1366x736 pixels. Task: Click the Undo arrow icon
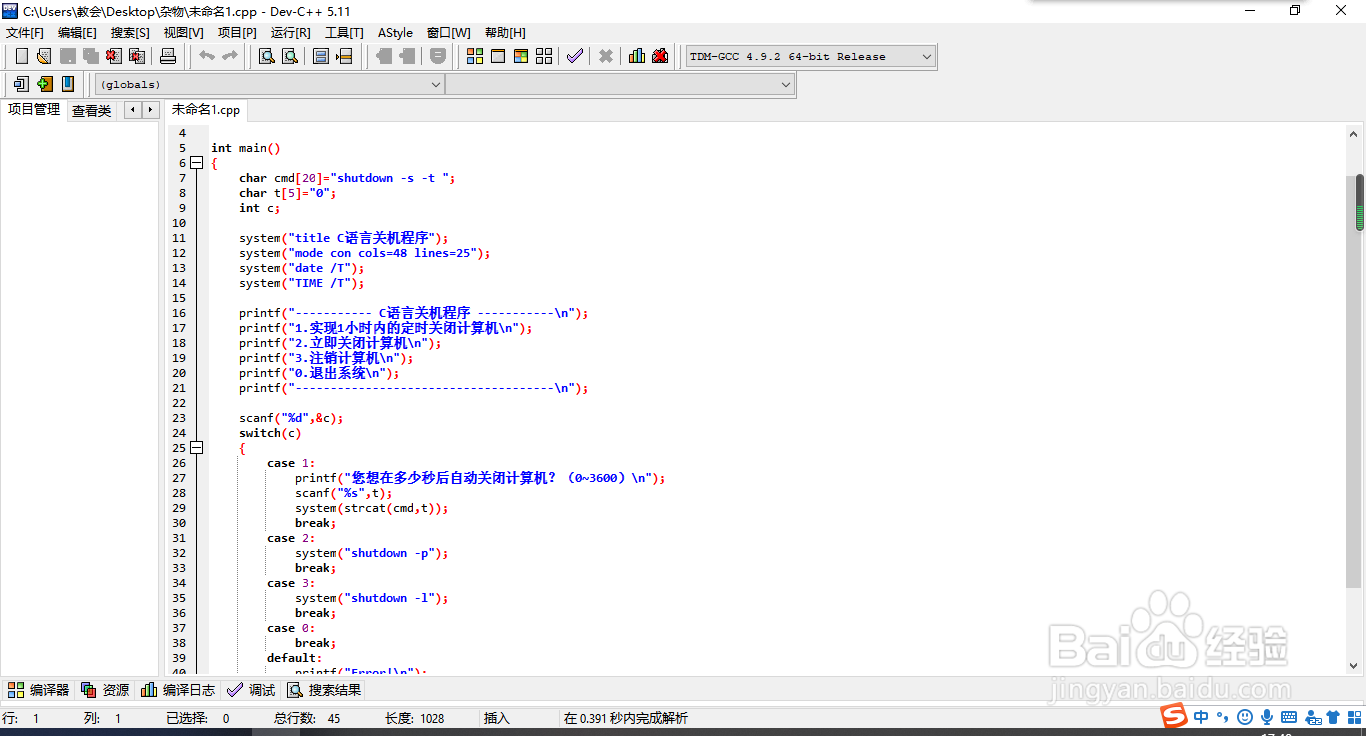pos(207,56)
